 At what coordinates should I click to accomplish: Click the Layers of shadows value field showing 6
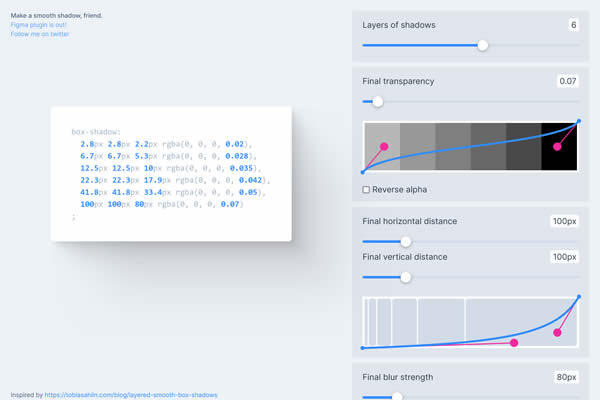573,25
